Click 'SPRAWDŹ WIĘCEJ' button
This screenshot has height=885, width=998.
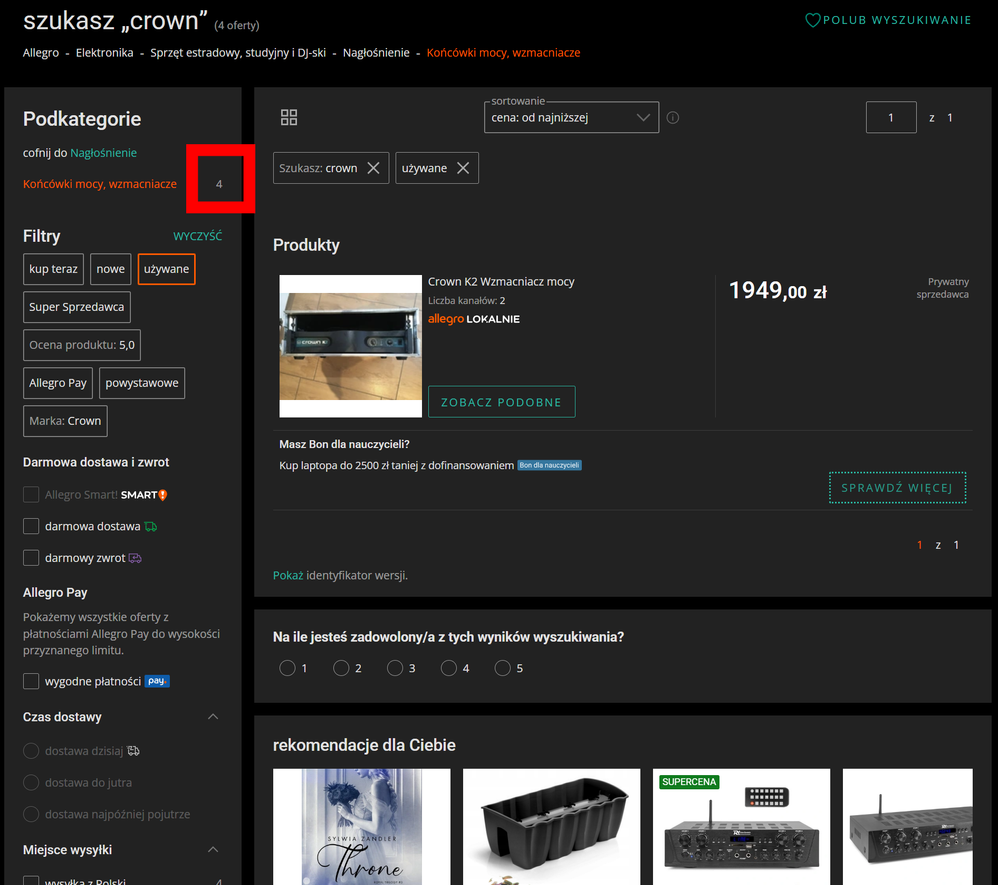click(897, 488)
